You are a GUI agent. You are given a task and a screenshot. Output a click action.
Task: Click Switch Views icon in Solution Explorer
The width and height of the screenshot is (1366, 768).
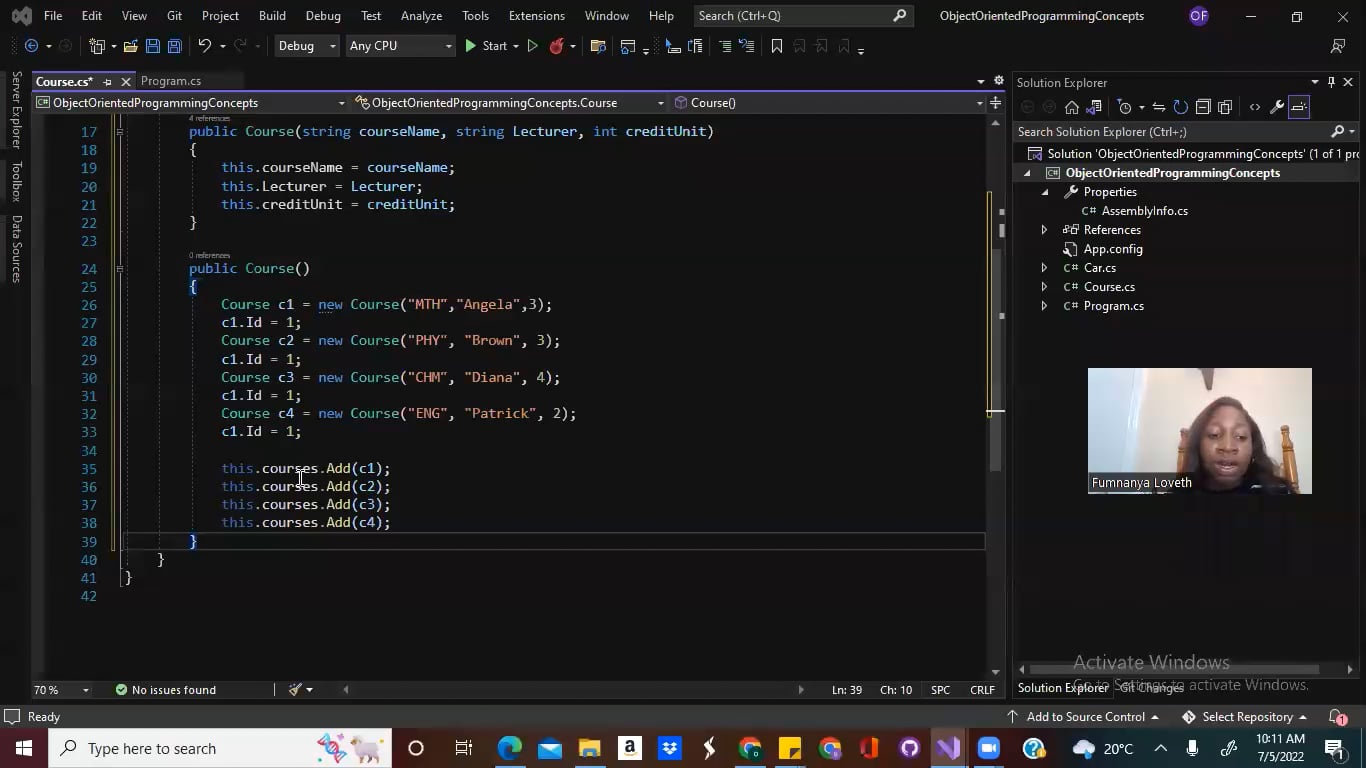[1094, 107]
